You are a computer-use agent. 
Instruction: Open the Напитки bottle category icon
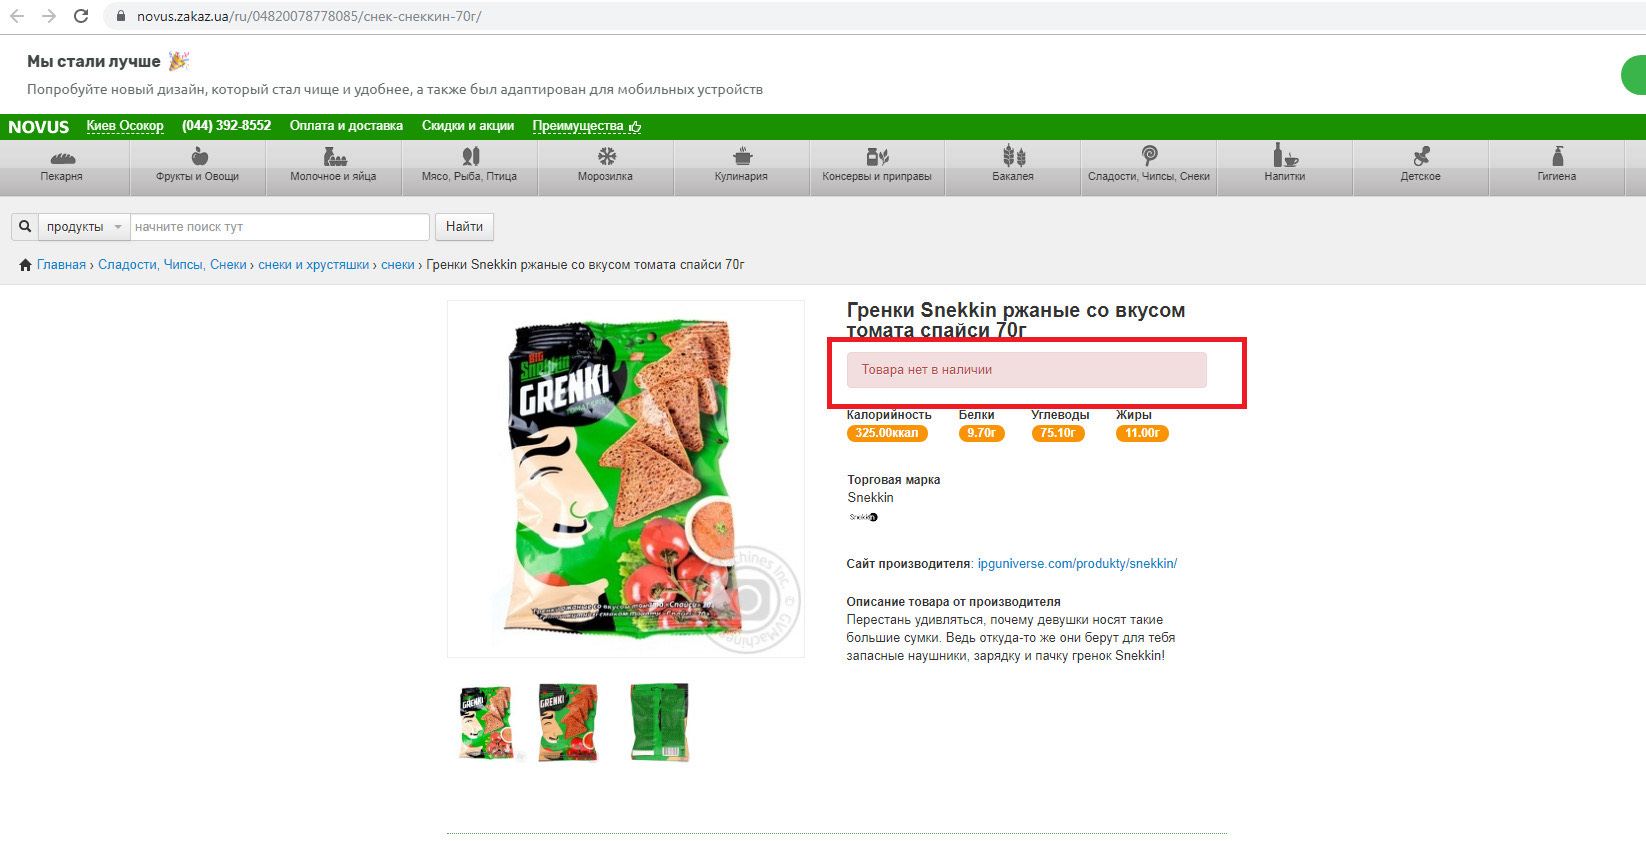[x=1285, y=155]
